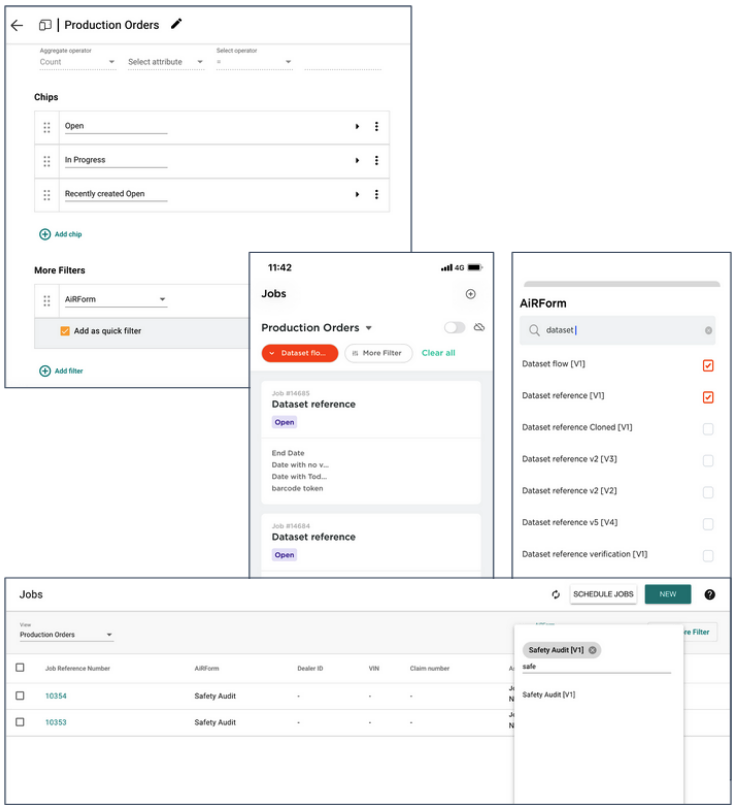Toggle the Add as quick filter checkbox

click(65, 331)
